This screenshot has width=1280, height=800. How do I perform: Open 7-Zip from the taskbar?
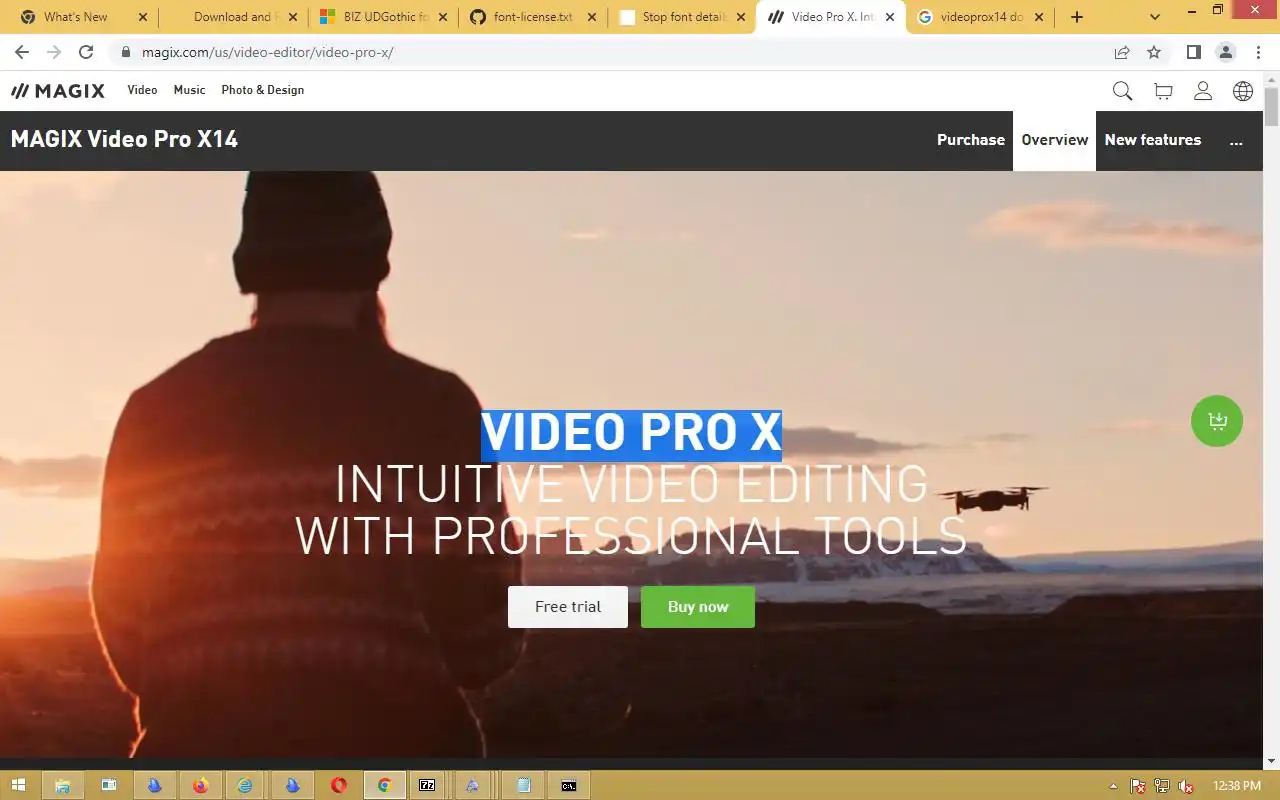(428, 785)
